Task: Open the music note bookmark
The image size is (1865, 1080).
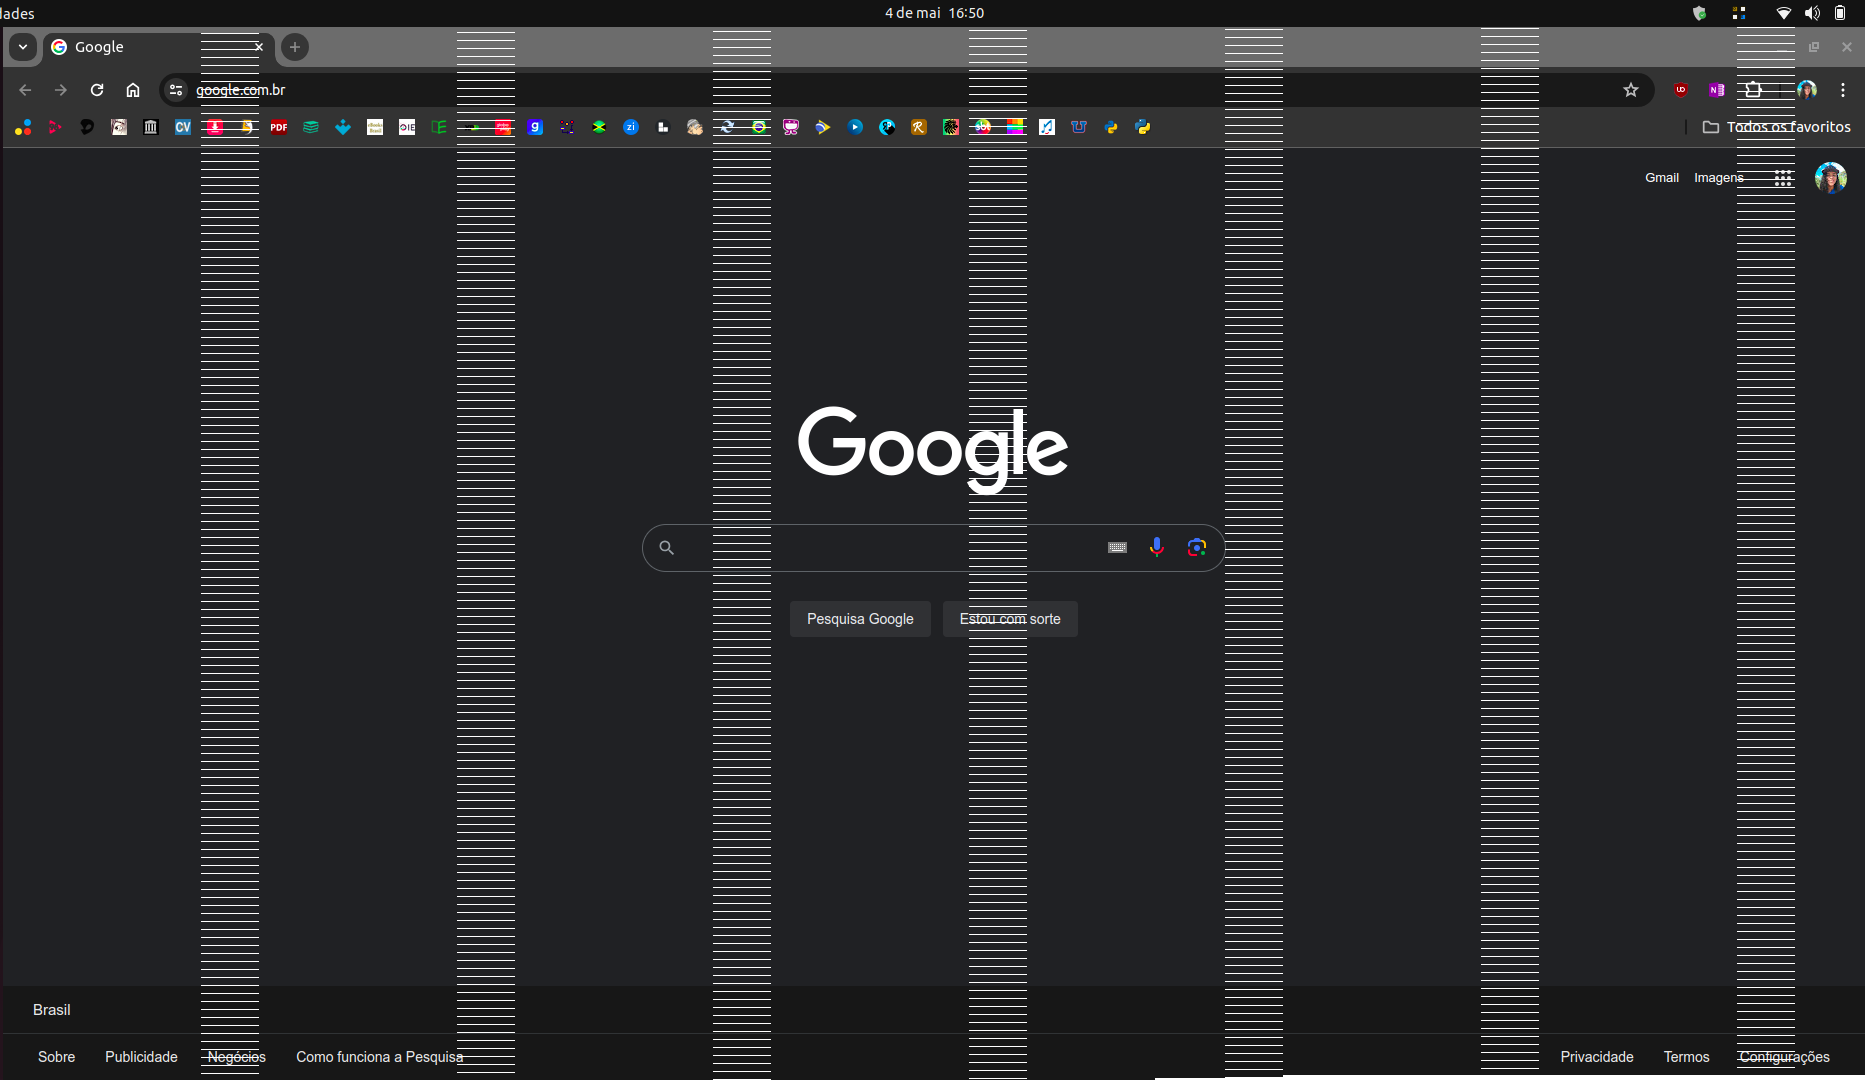Action: coord(1047,127)
